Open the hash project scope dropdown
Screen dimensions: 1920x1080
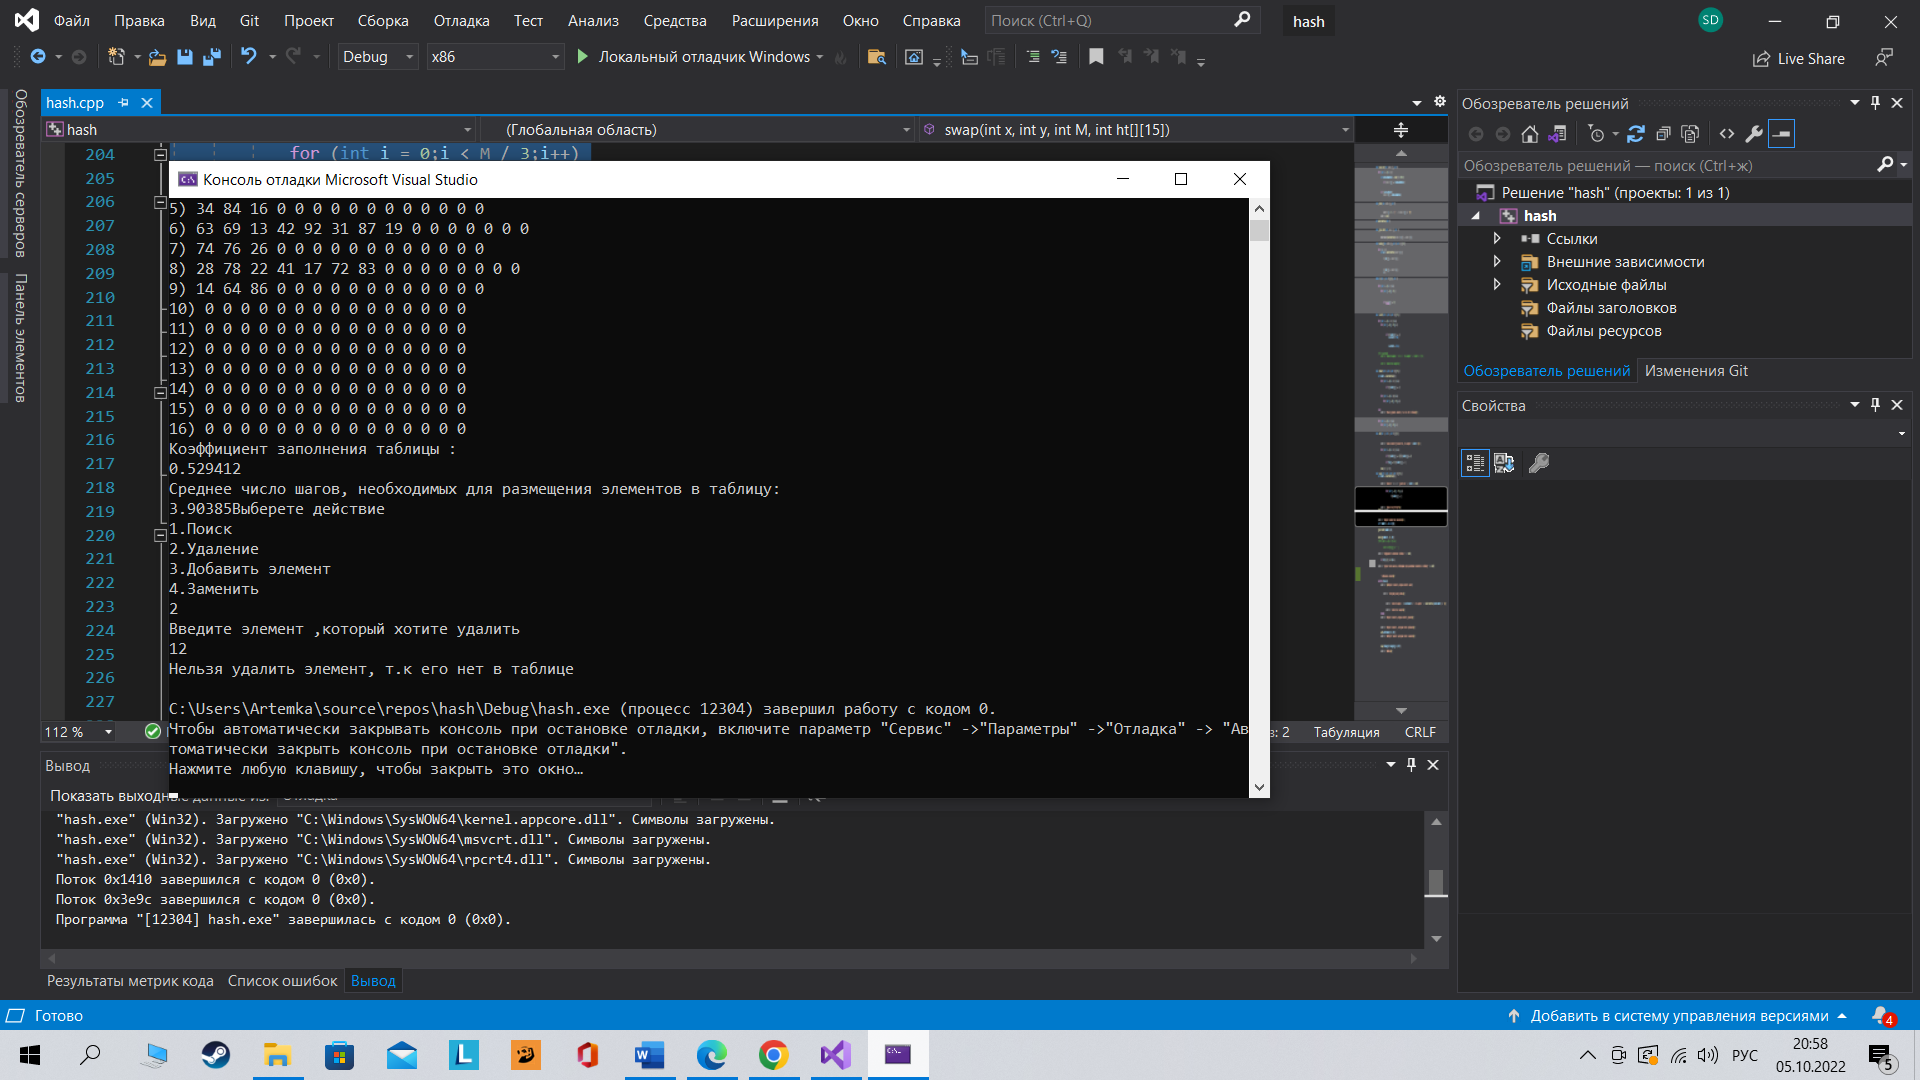[x=258, y=130]
